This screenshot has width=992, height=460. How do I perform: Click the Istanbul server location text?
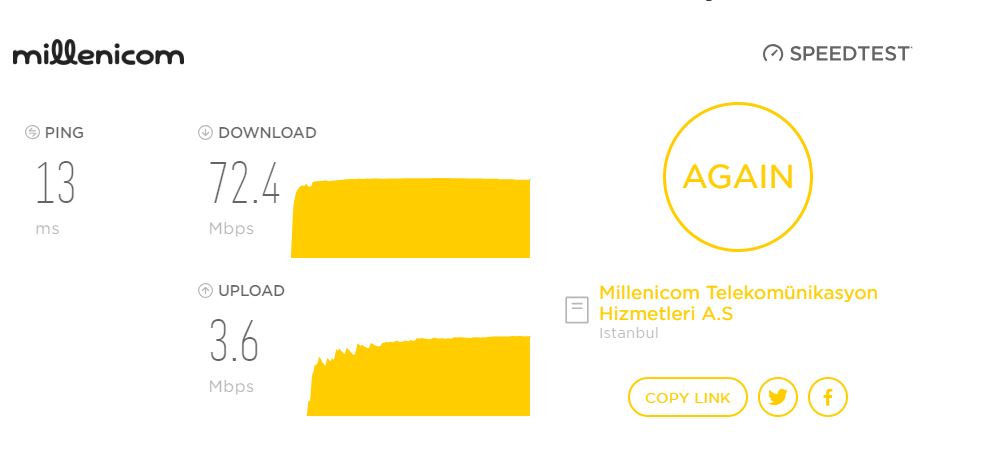(x=629, y=333)
